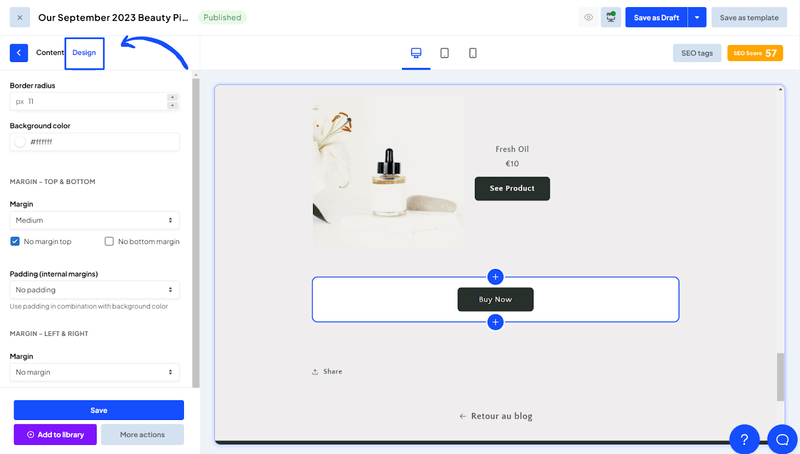Click the border radius px input
The image size is (800, 454).
pyautogui.click(x=94, y=102)
